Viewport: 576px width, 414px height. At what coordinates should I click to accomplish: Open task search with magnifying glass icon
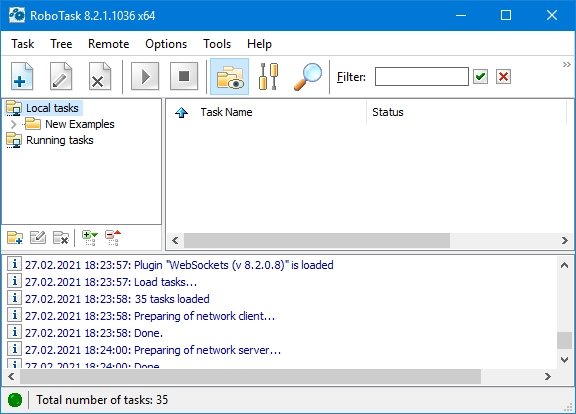[307, 76]
